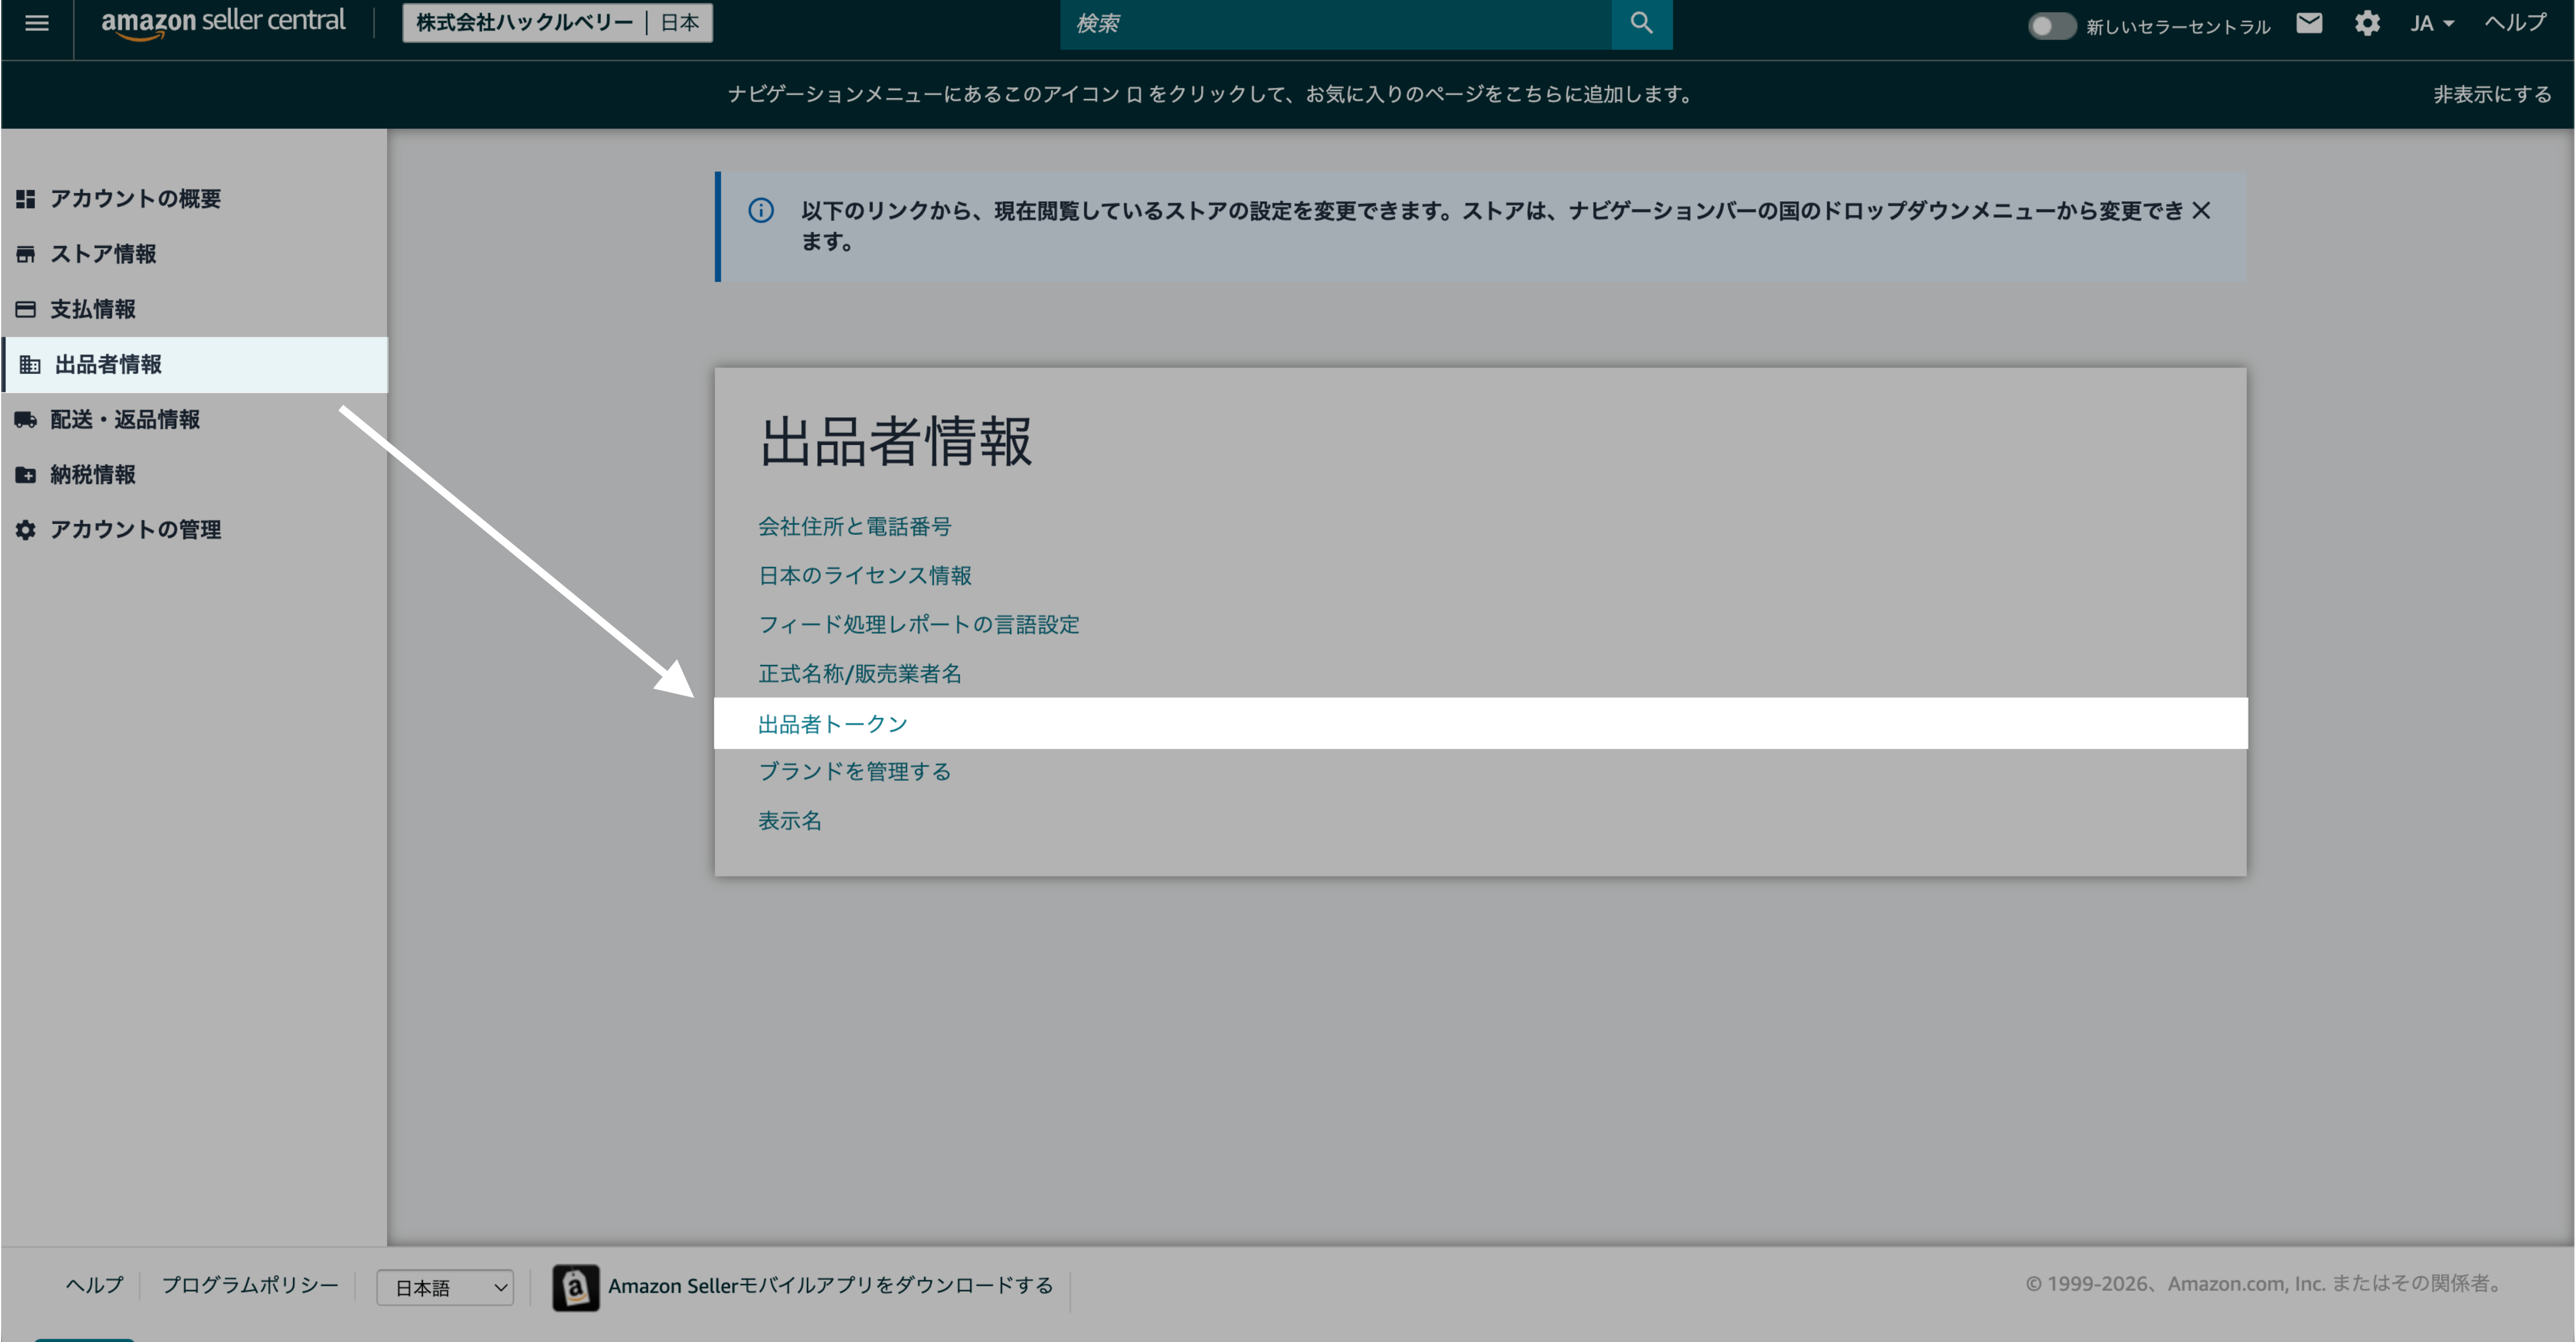
Task: Open the 会社住所と電話番号 link
Action: (854, 526)
